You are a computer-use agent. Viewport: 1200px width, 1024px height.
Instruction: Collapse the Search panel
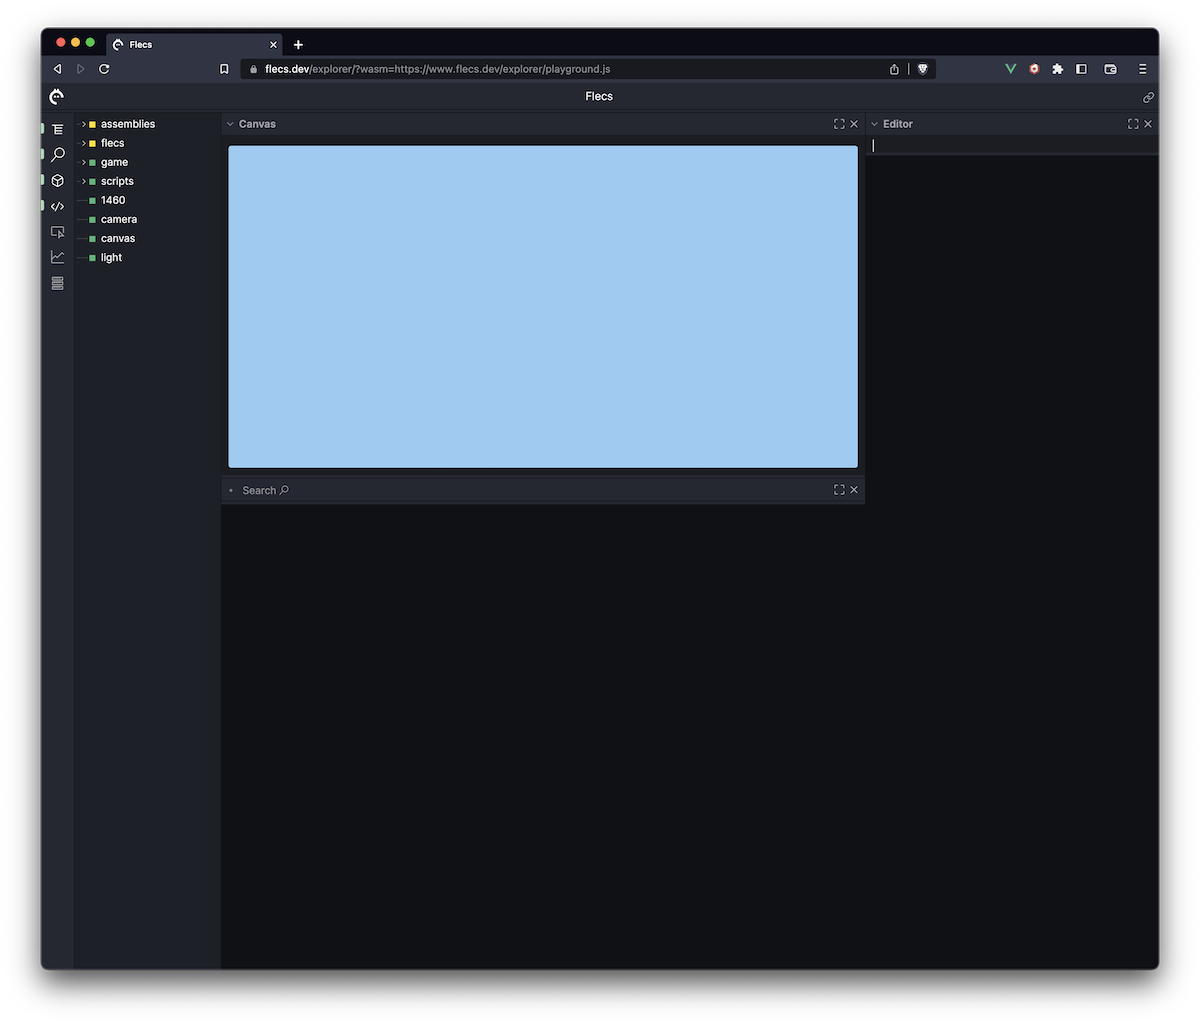[231, 490]
